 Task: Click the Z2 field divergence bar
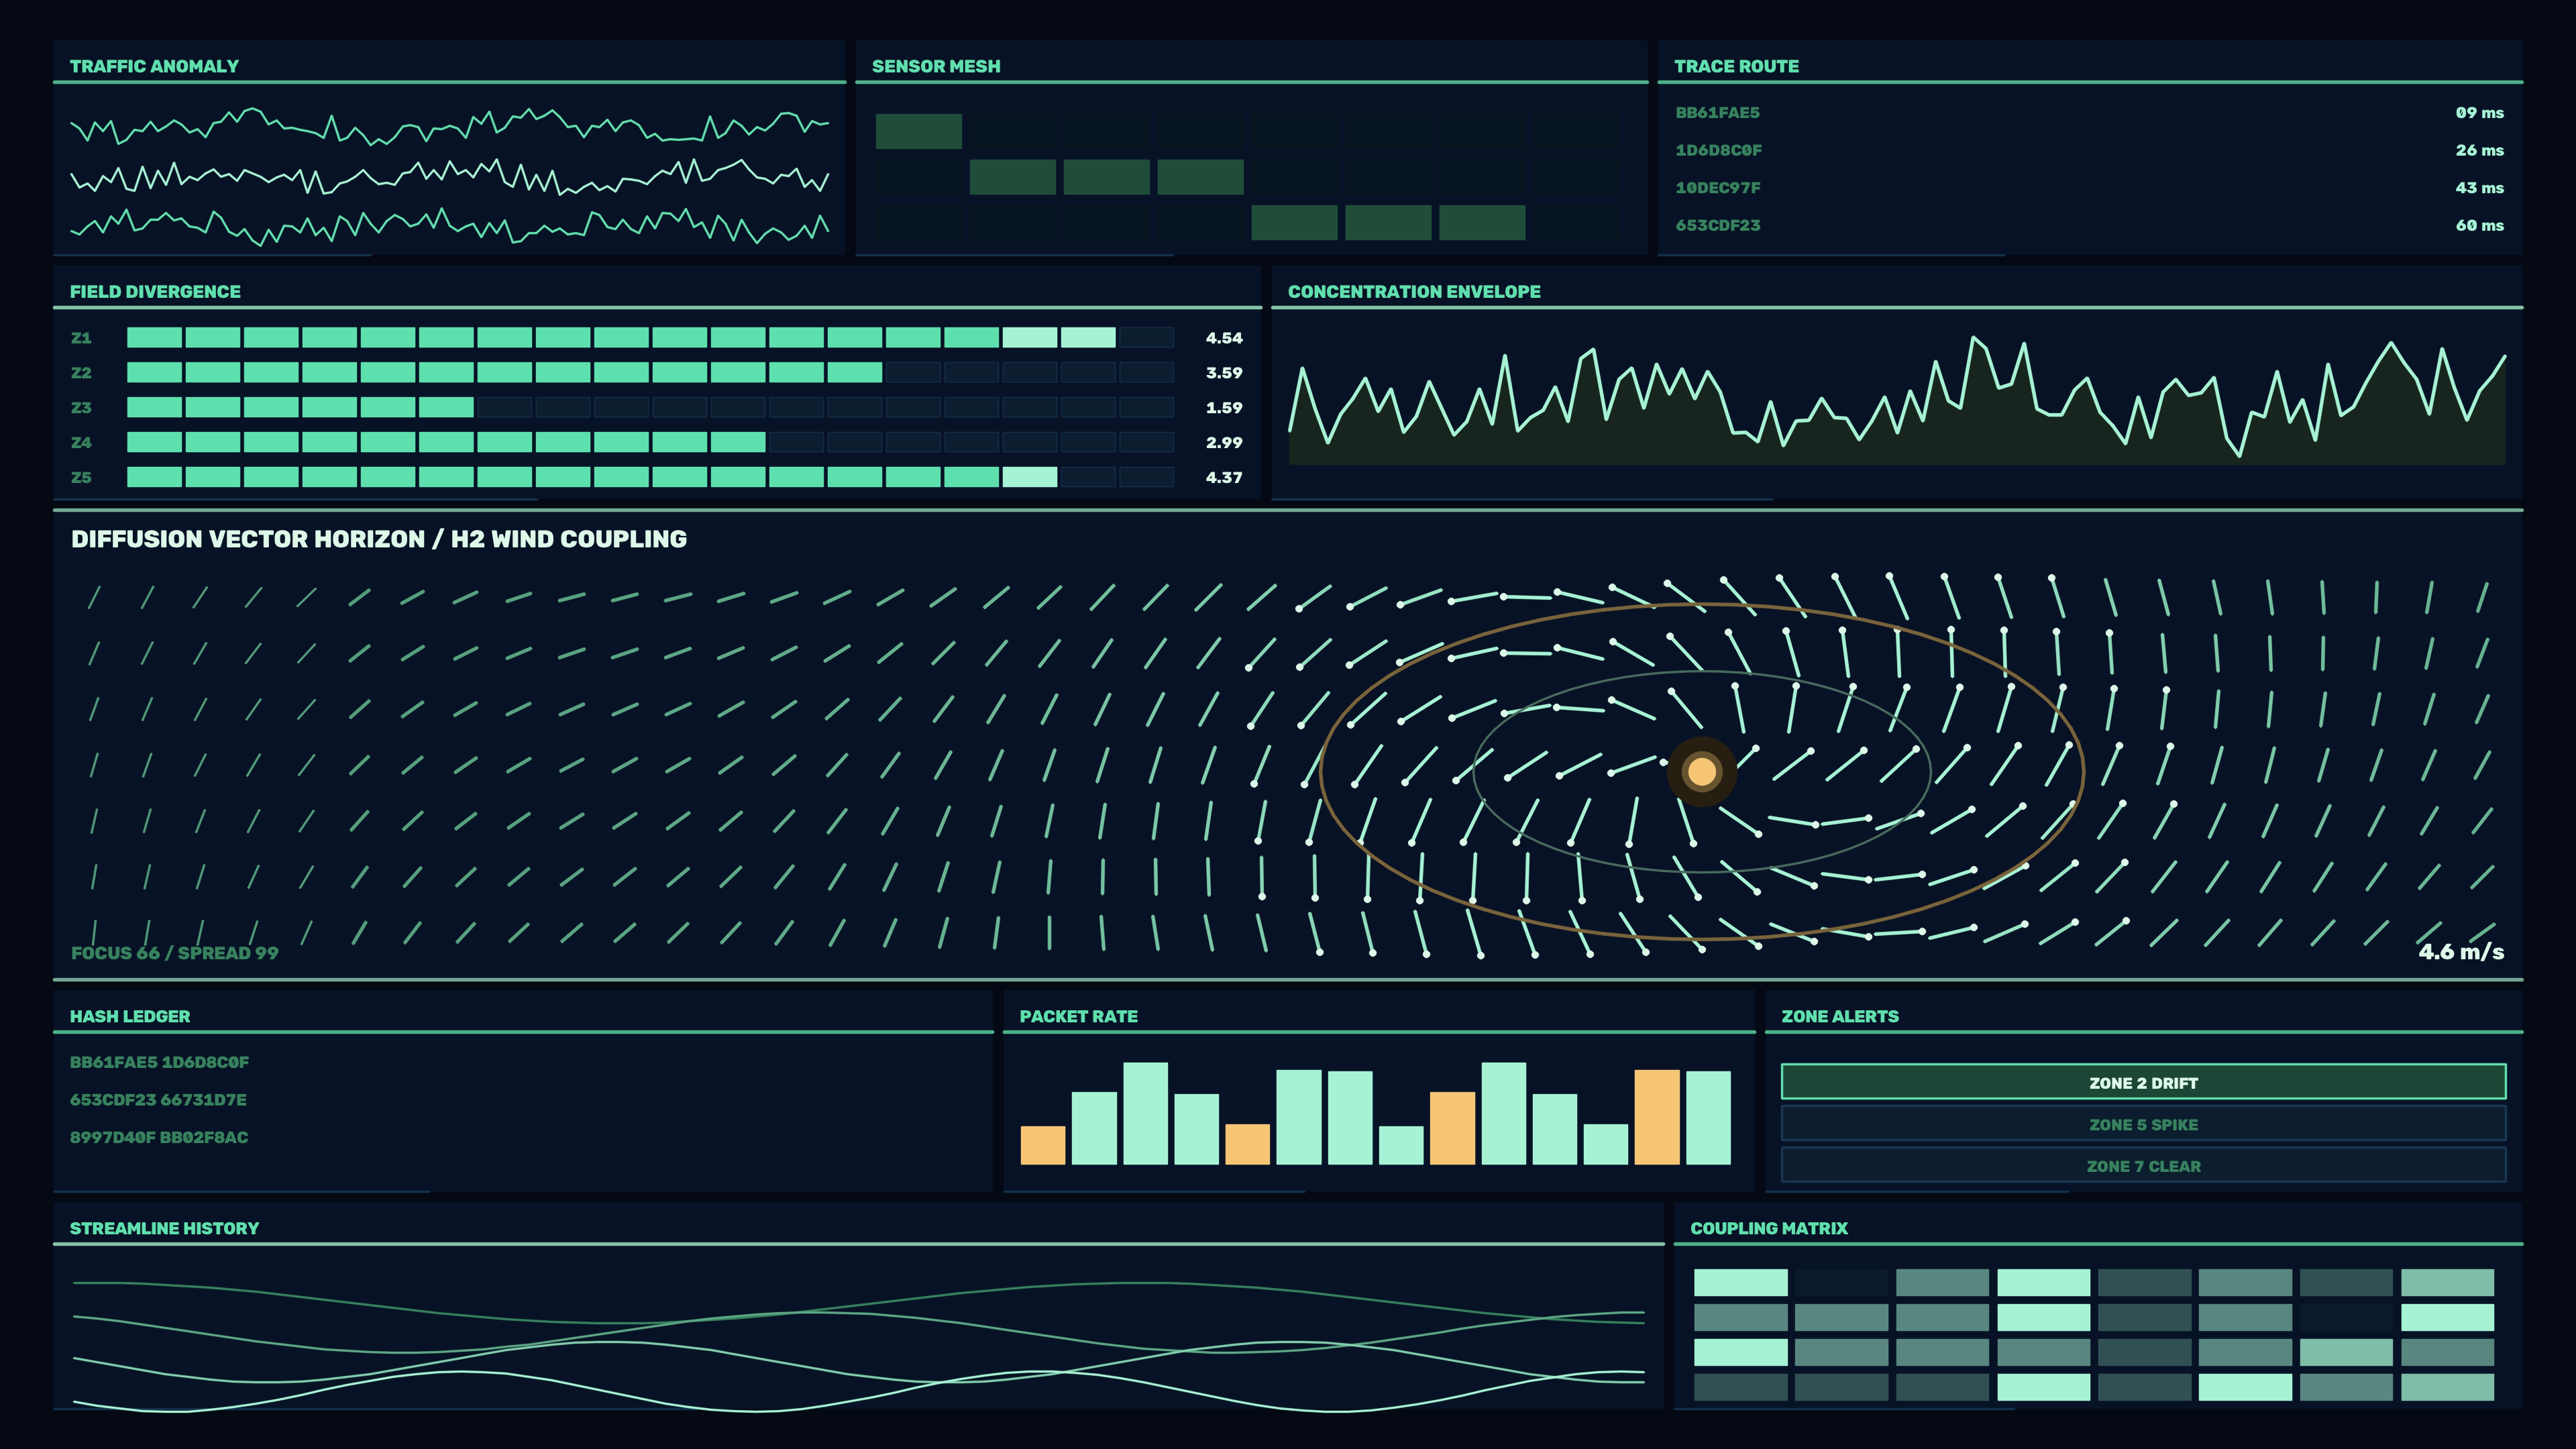[x=650, y=373]
